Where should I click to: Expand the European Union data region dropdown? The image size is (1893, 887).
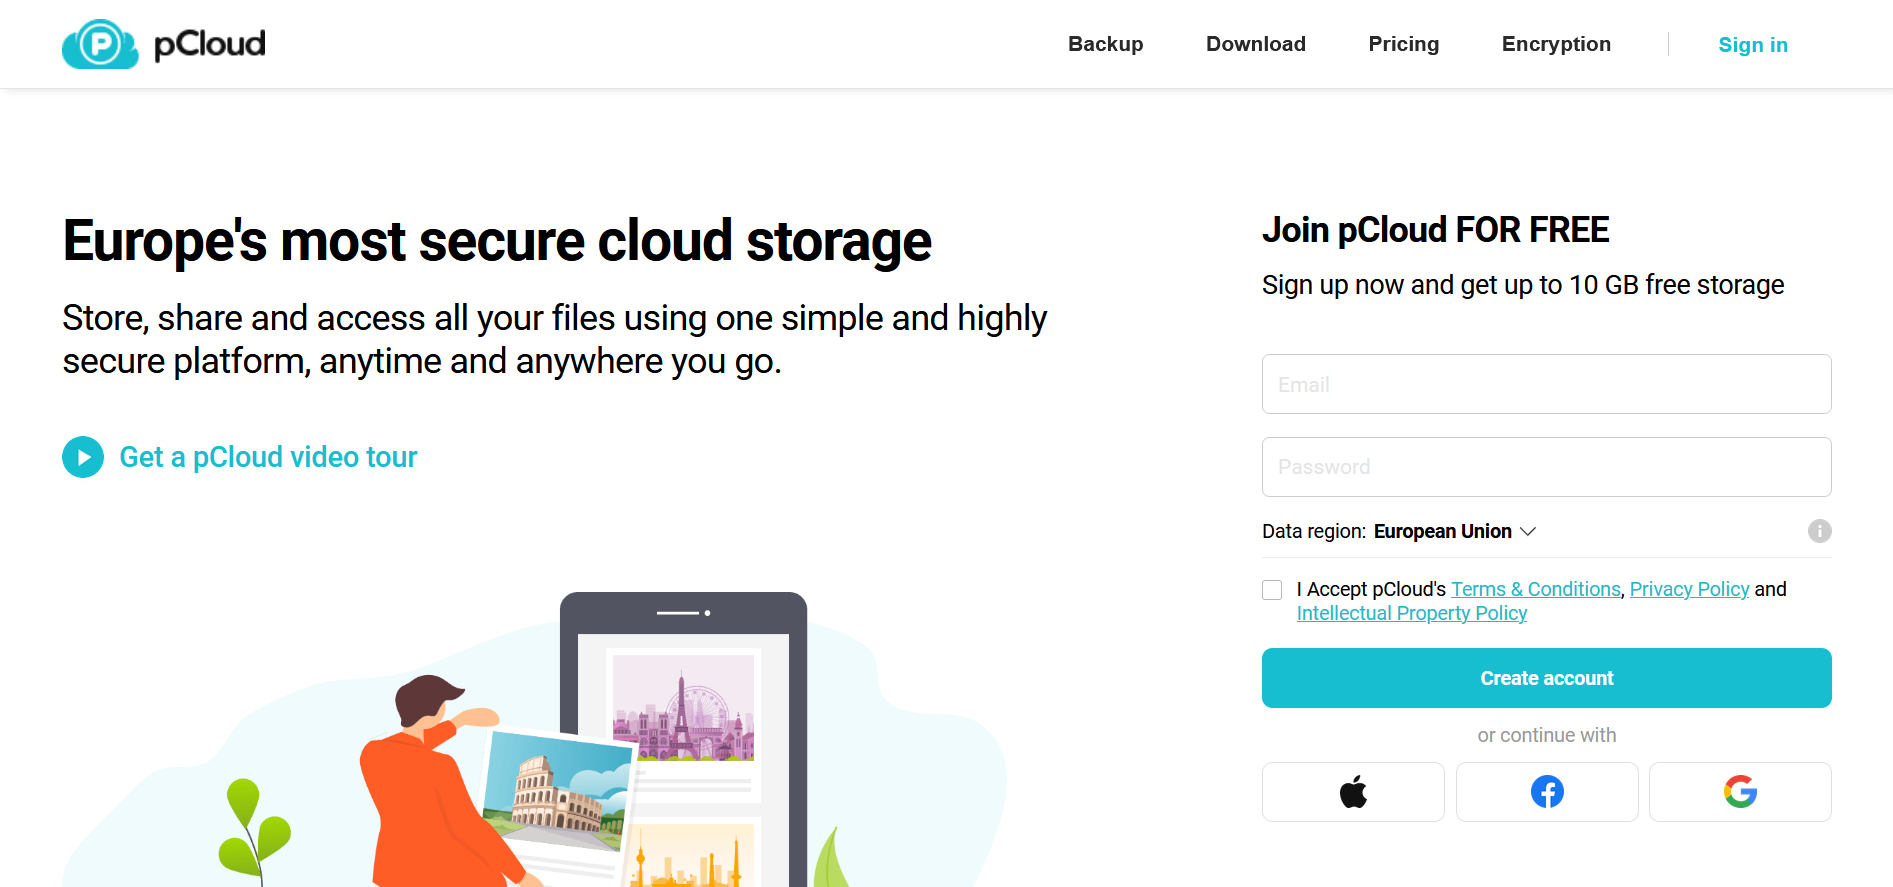[1454, 531]
